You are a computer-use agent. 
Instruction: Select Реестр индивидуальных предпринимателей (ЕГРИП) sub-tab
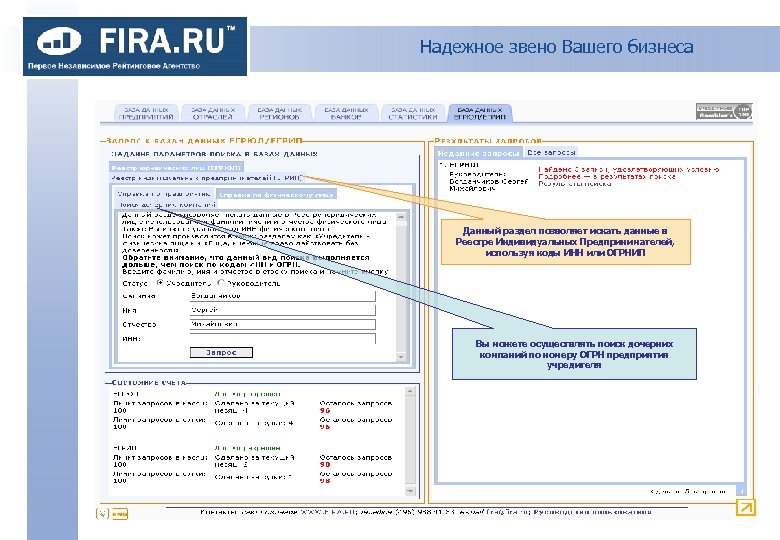click(206, 178)
